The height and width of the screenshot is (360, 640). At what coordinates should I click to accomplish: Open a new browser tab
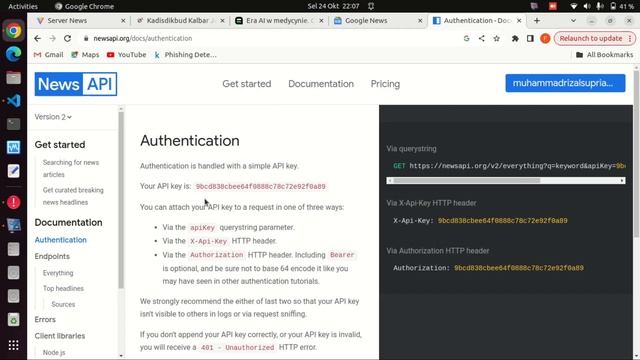tap(537, 20)
